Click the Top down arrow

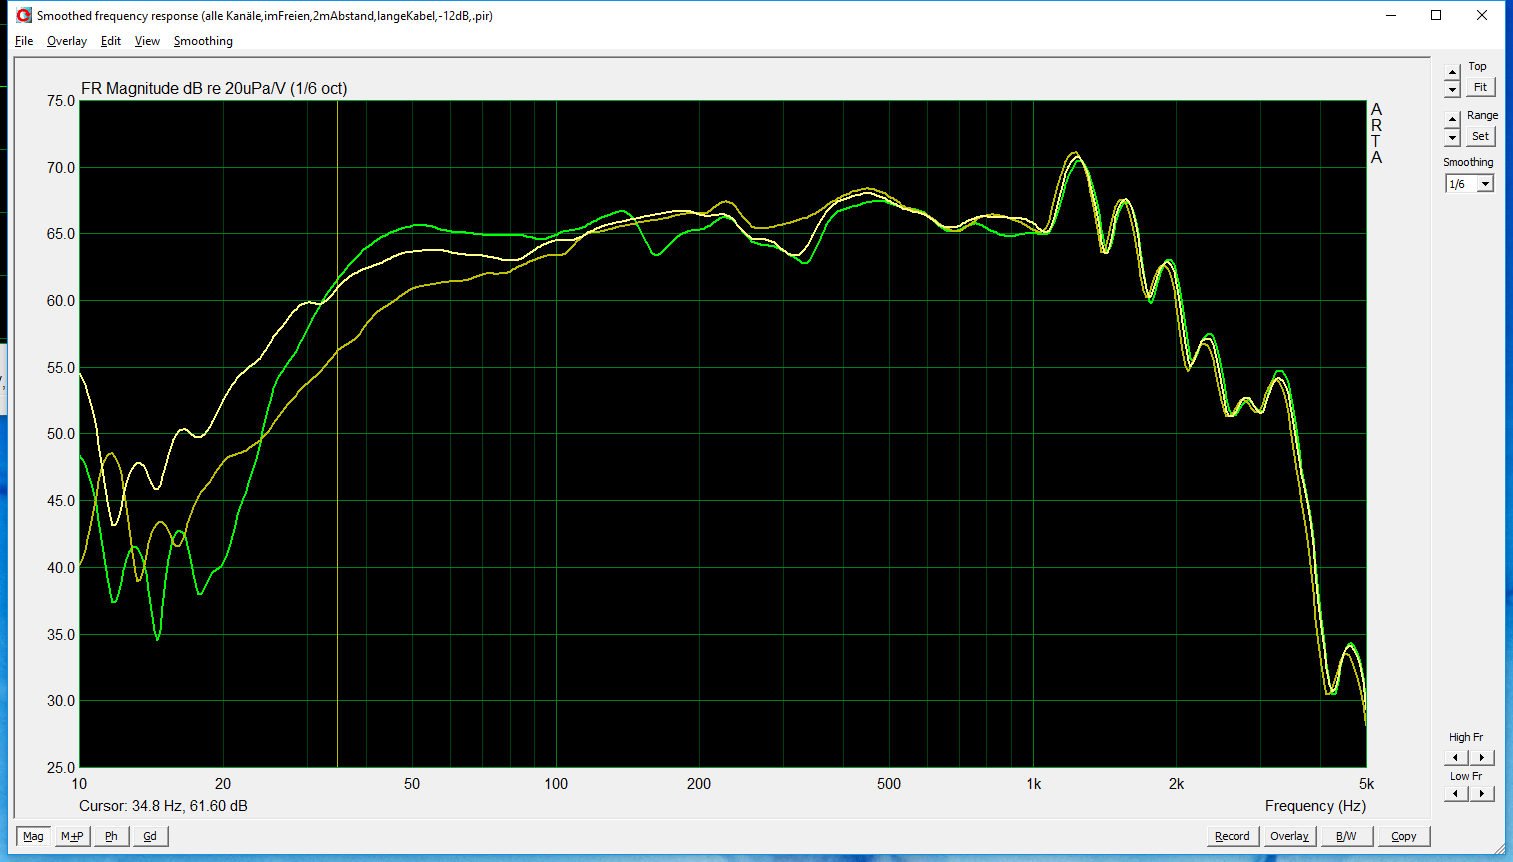coord(1452,89)
